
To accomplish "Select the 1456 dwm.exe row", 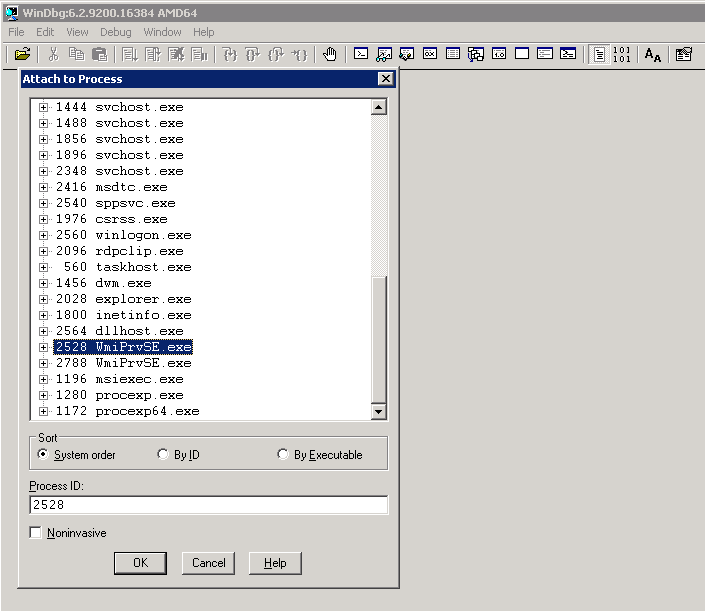I will [104, 283].
